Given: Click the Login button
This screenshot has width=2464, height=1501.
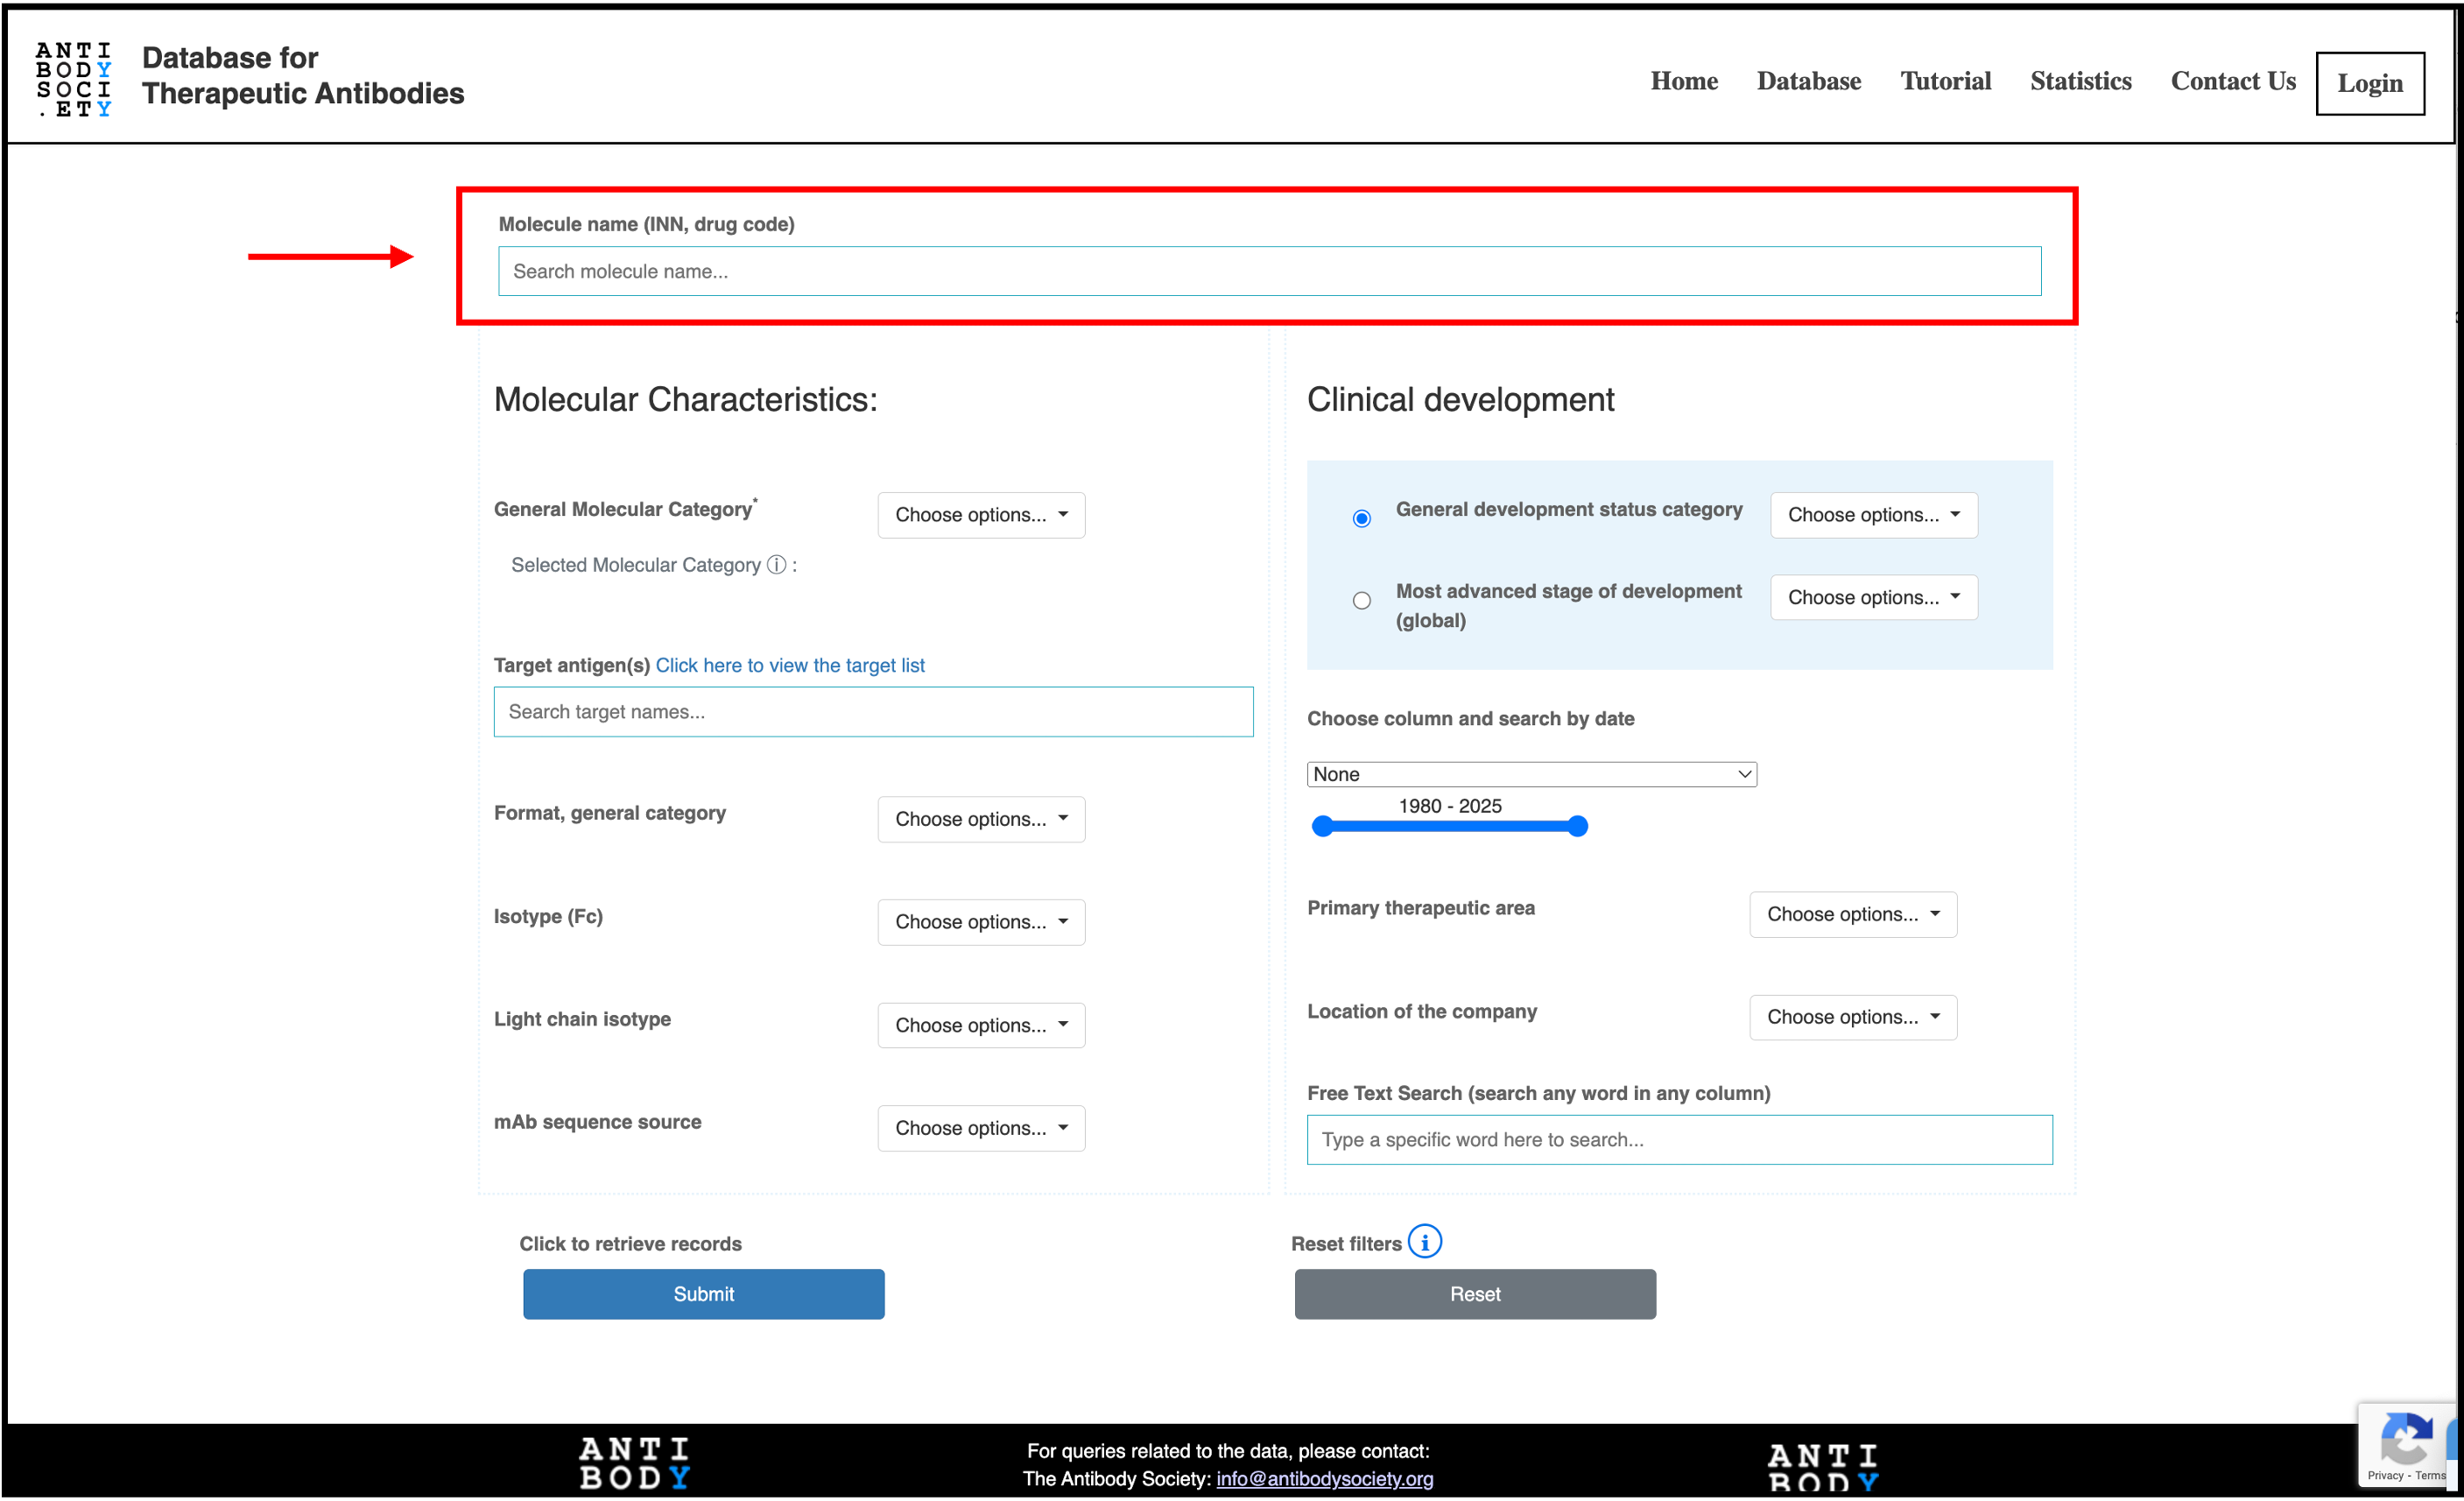Looking at the screenshot, I should [x=2370, y=83].
